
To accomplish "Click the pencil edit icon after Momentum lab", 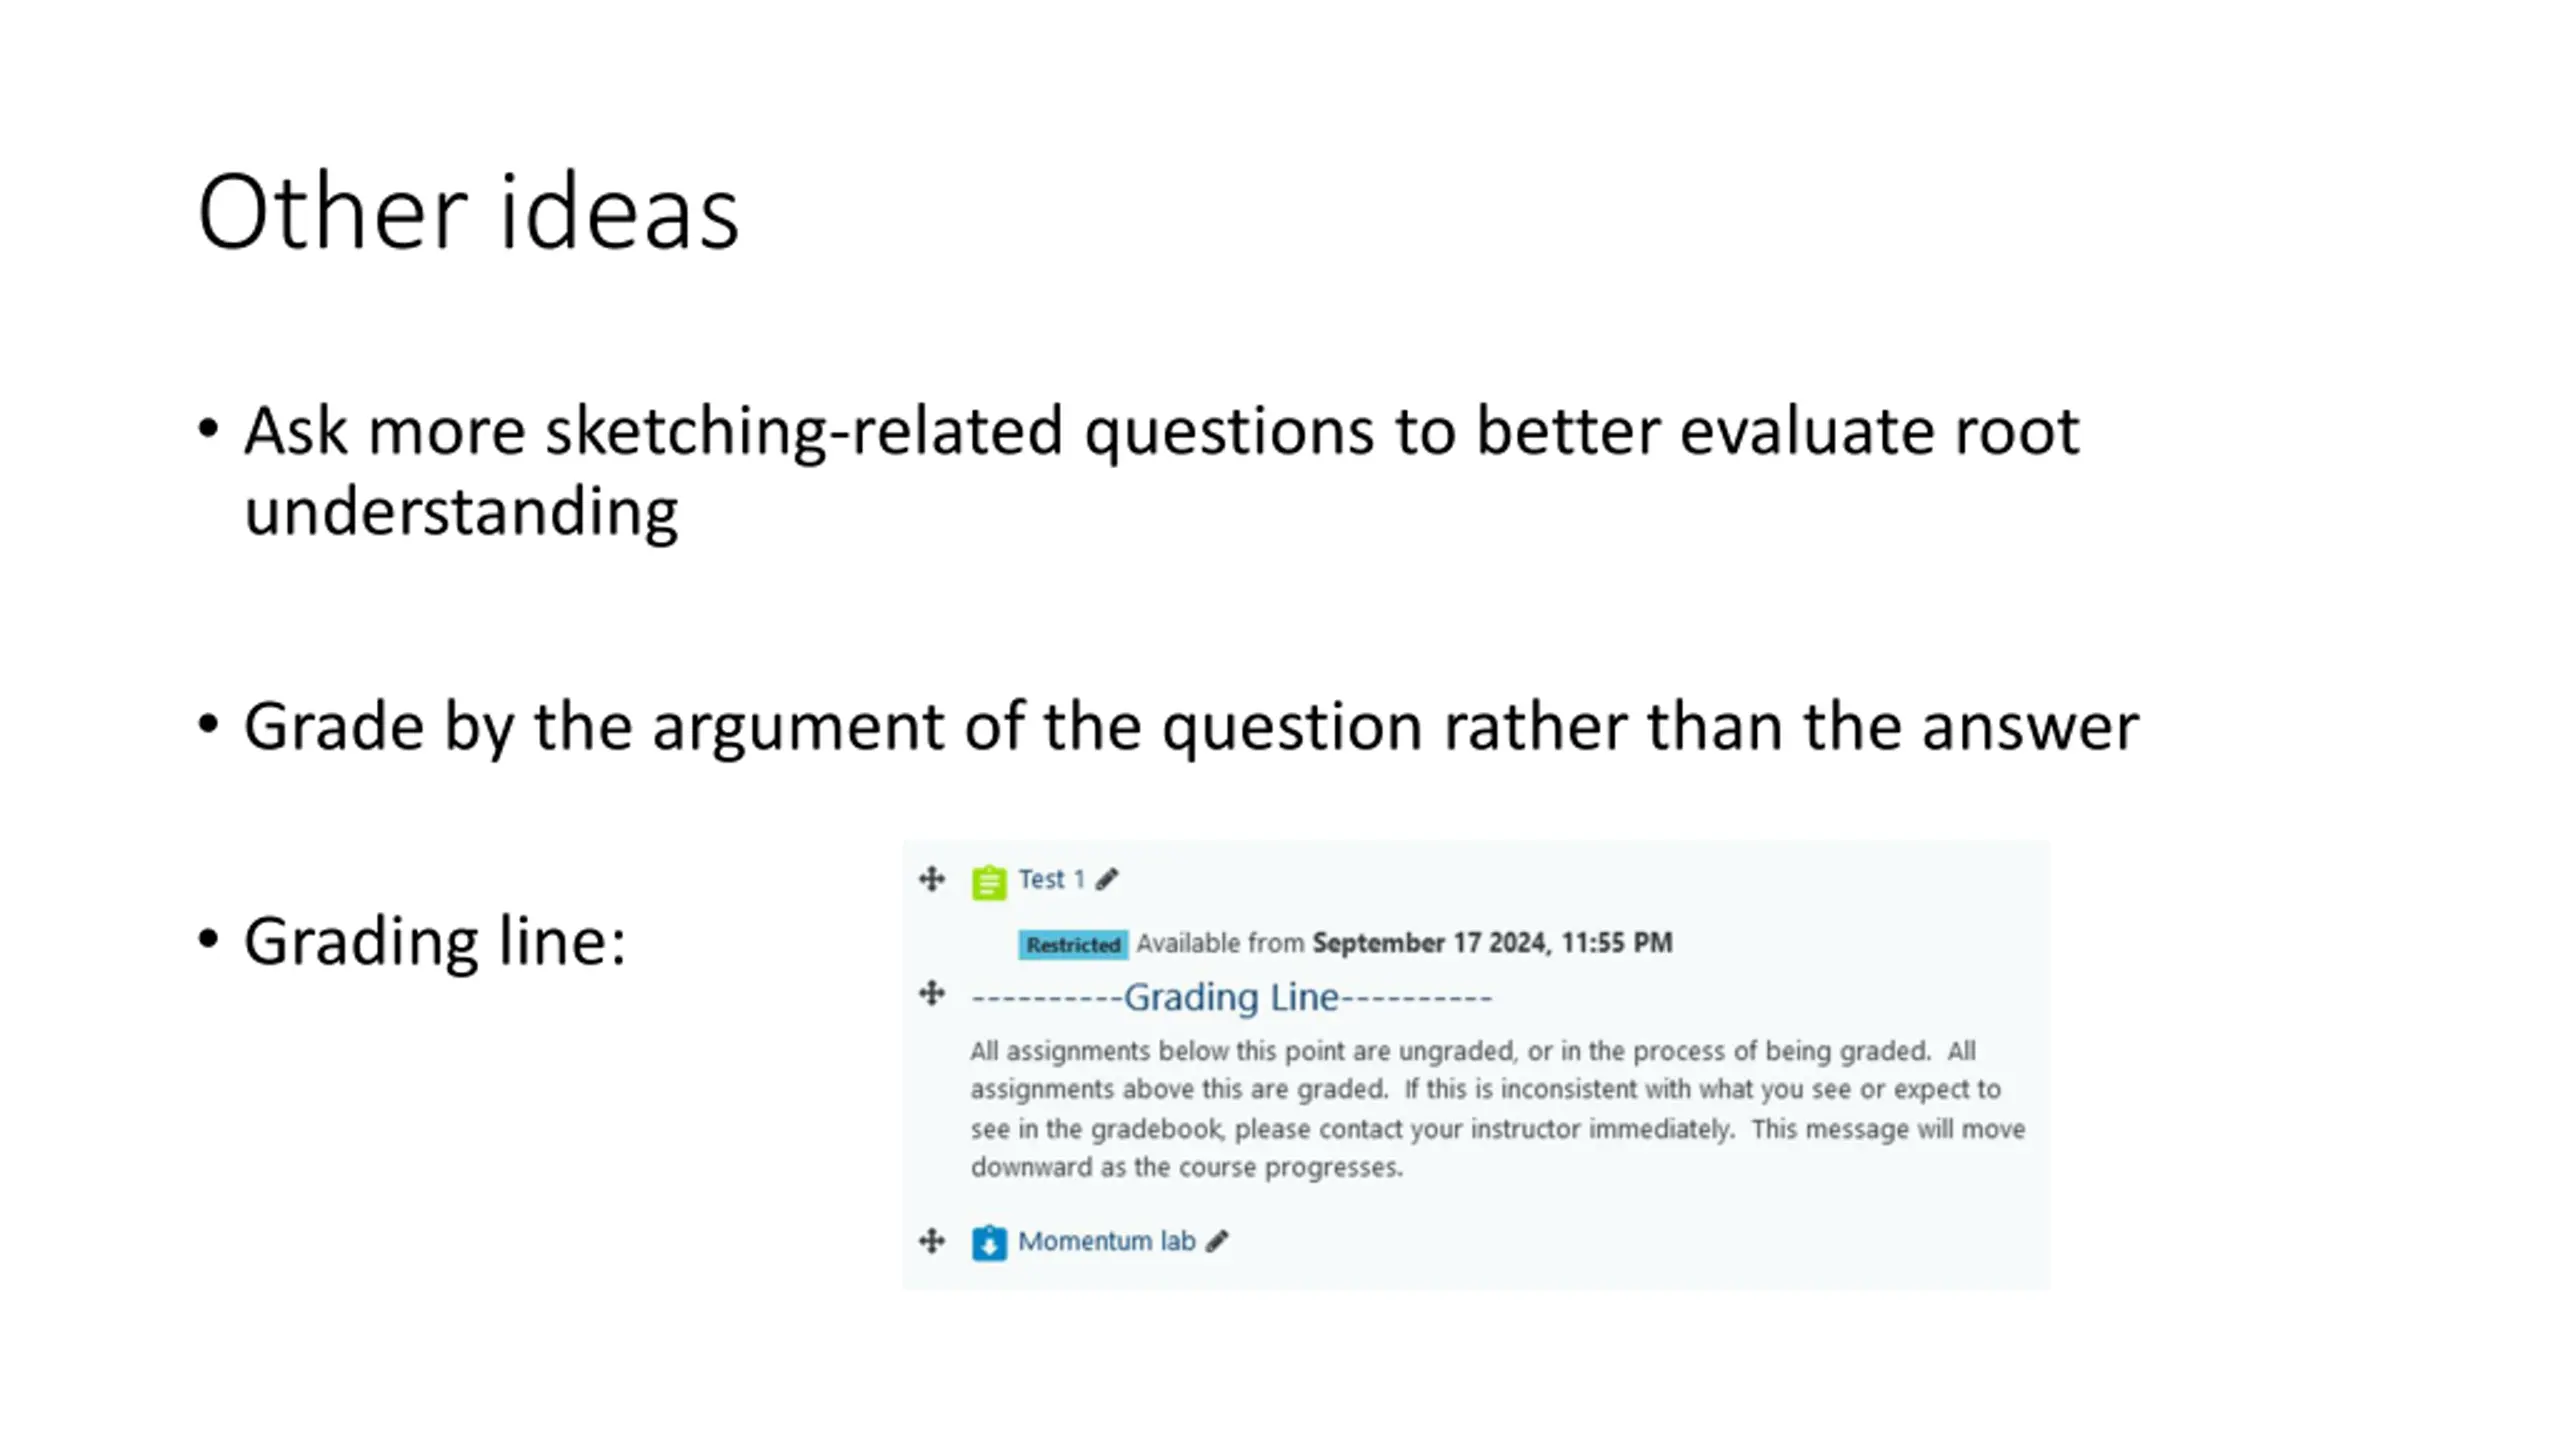I will pos(1216,1241).
